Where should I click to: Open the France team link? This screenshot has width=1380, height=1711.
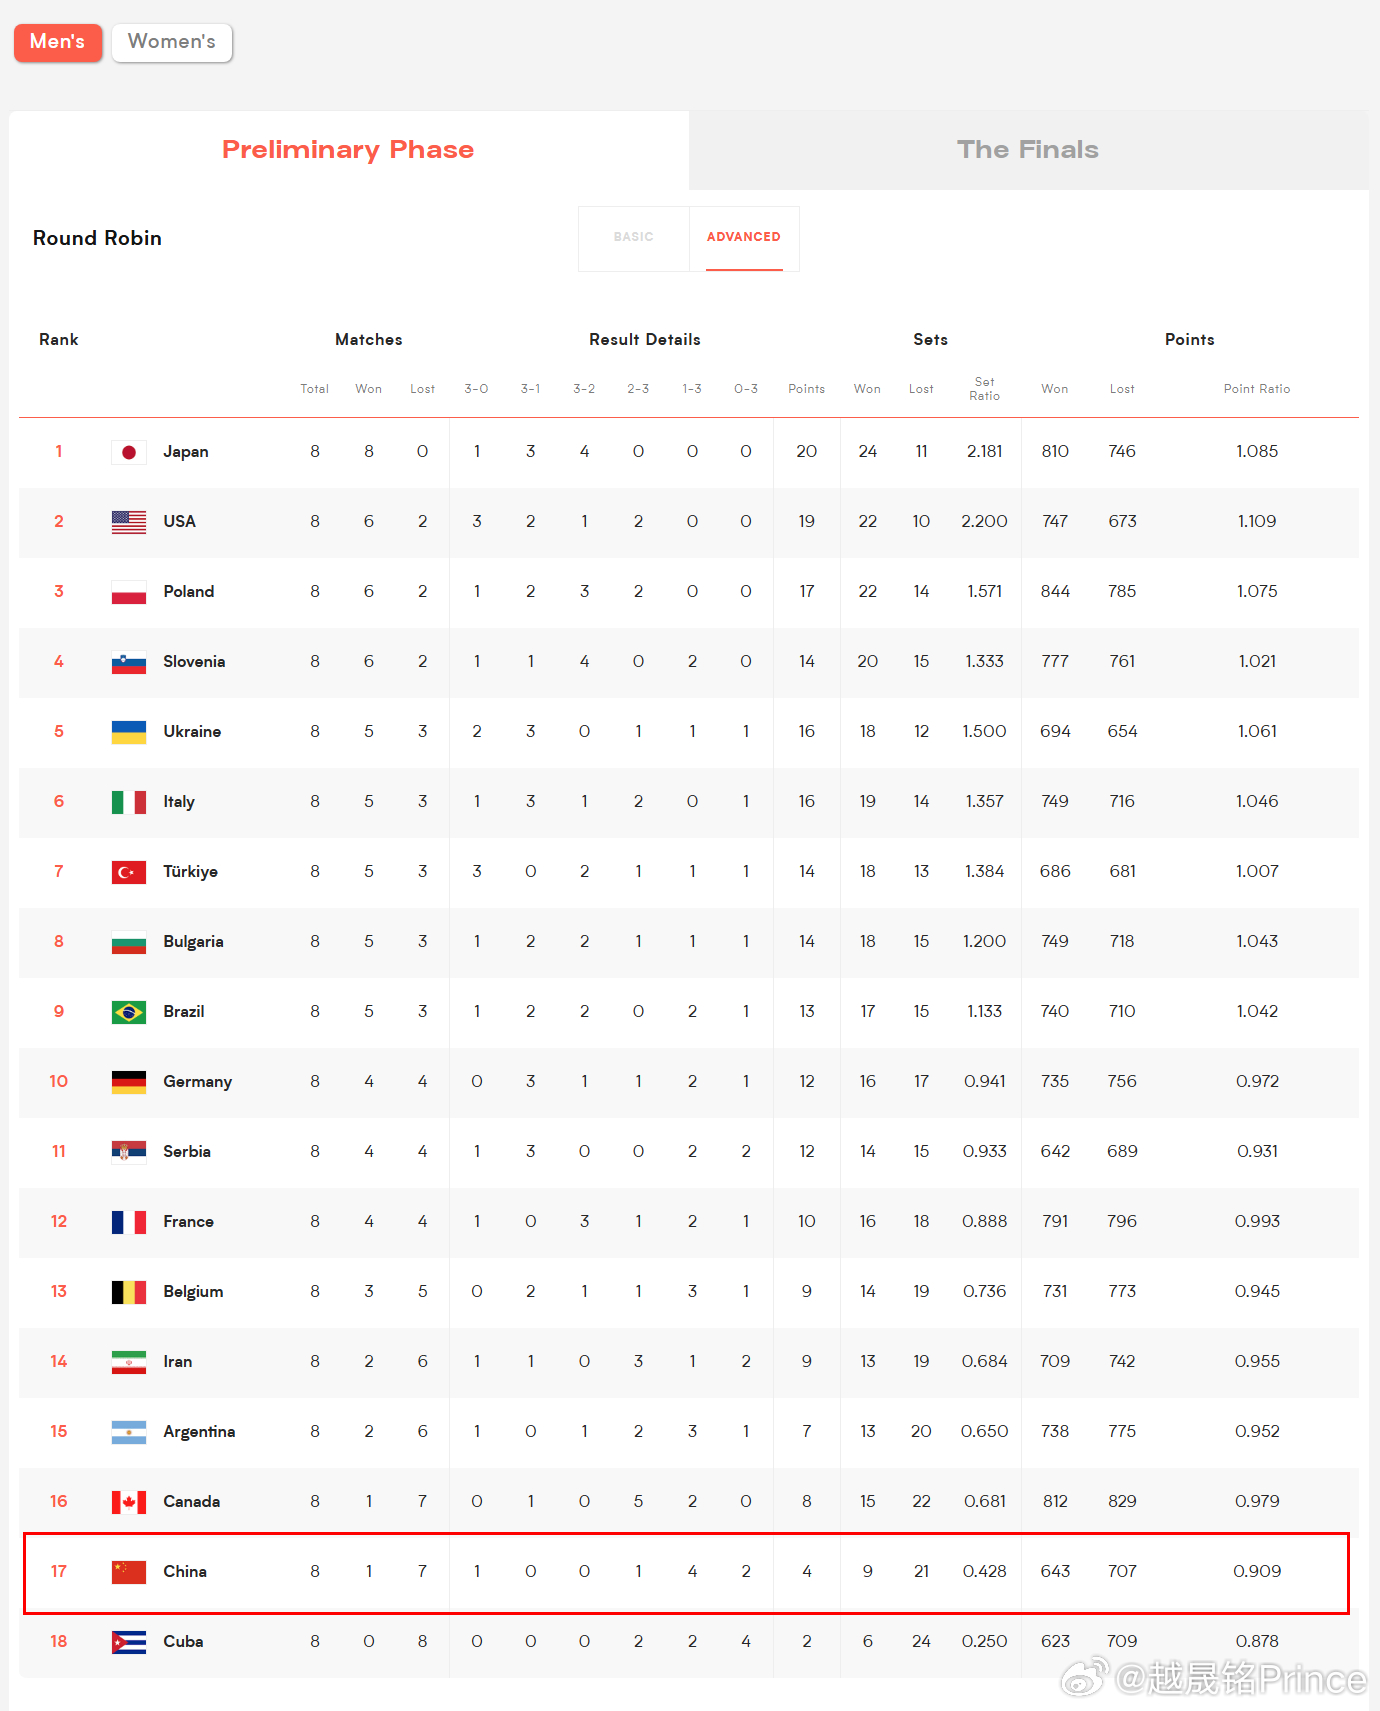click(x=189, y=1222)
